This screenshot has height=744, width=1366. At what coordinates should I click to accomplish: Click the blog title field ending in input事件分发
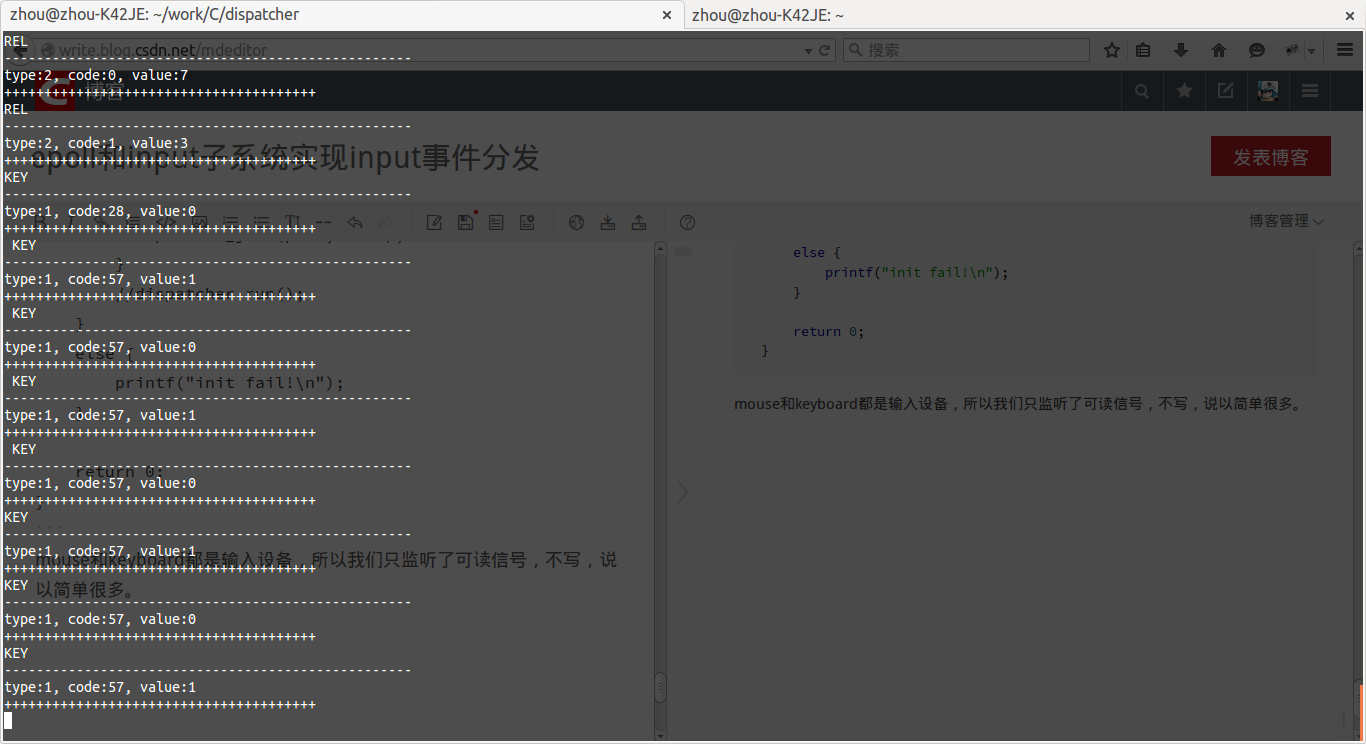click(287, 157)
